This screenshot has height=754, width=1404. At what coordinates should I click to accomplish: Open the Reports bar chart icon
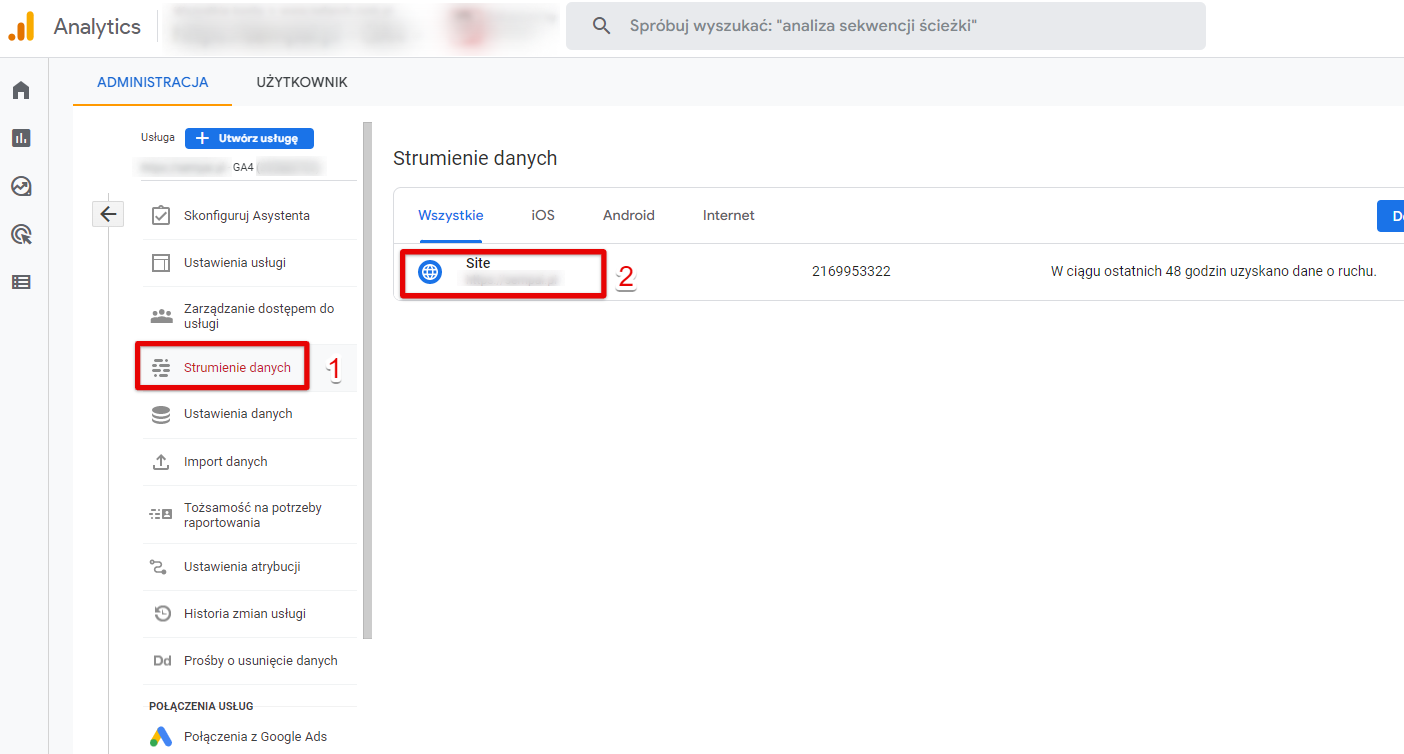coord(21,138)
